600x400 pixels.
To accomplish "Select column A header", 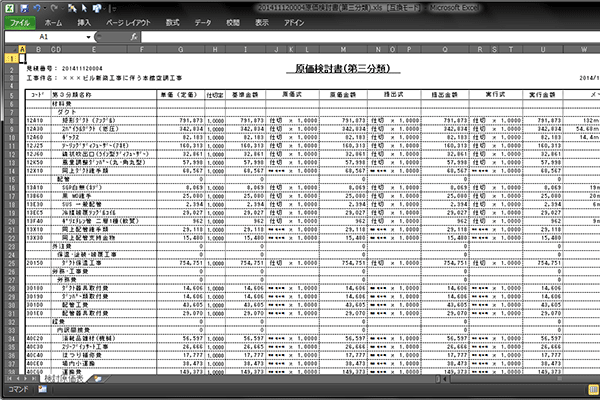I will click(x=22, y=49).
